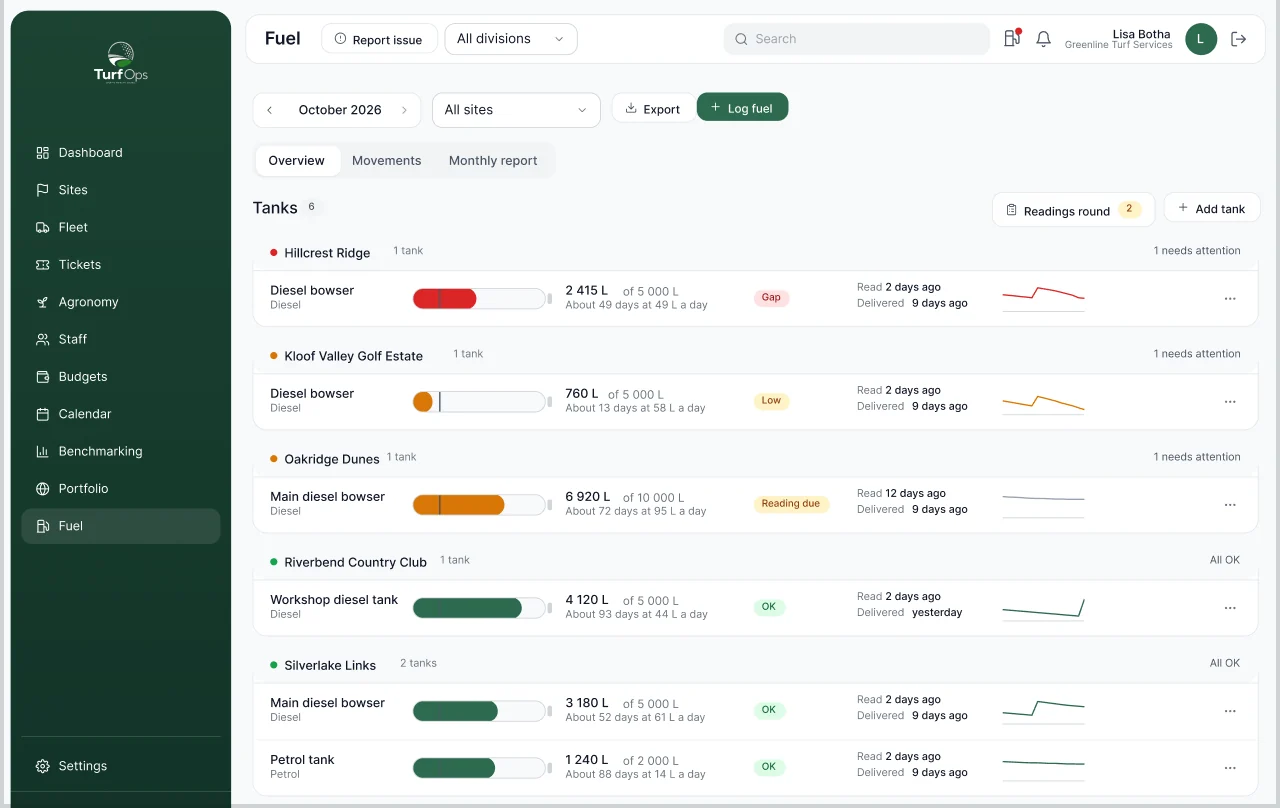This screenshot has height=808, width=1280.
Task: Navigate to Sites in the sidebar
Action: pos(121,190)
